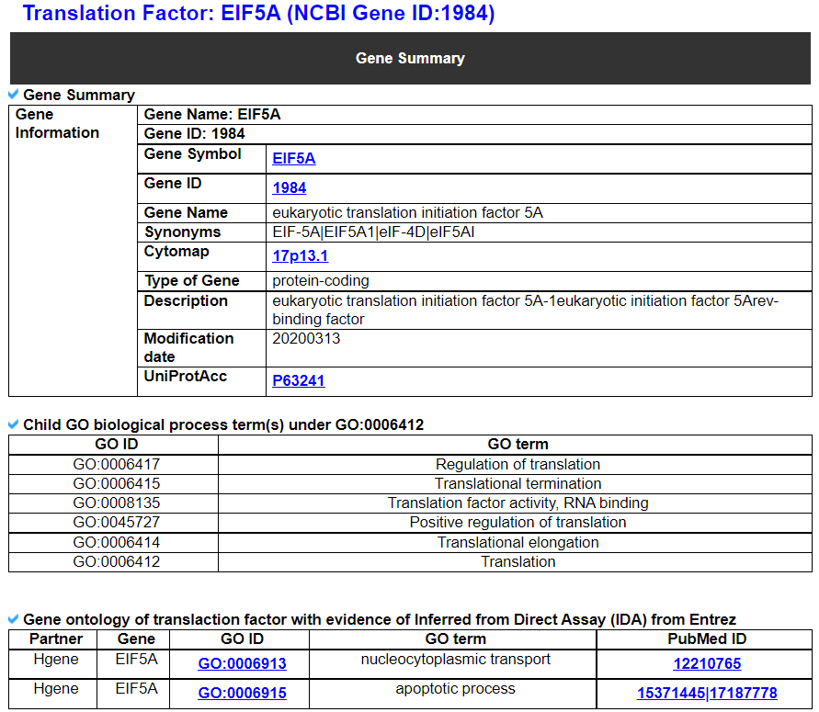Open the 17p13.1 cytomap link
Viewport: 819px width, 712px height.
pyautogui.click(x=300, y=256)
